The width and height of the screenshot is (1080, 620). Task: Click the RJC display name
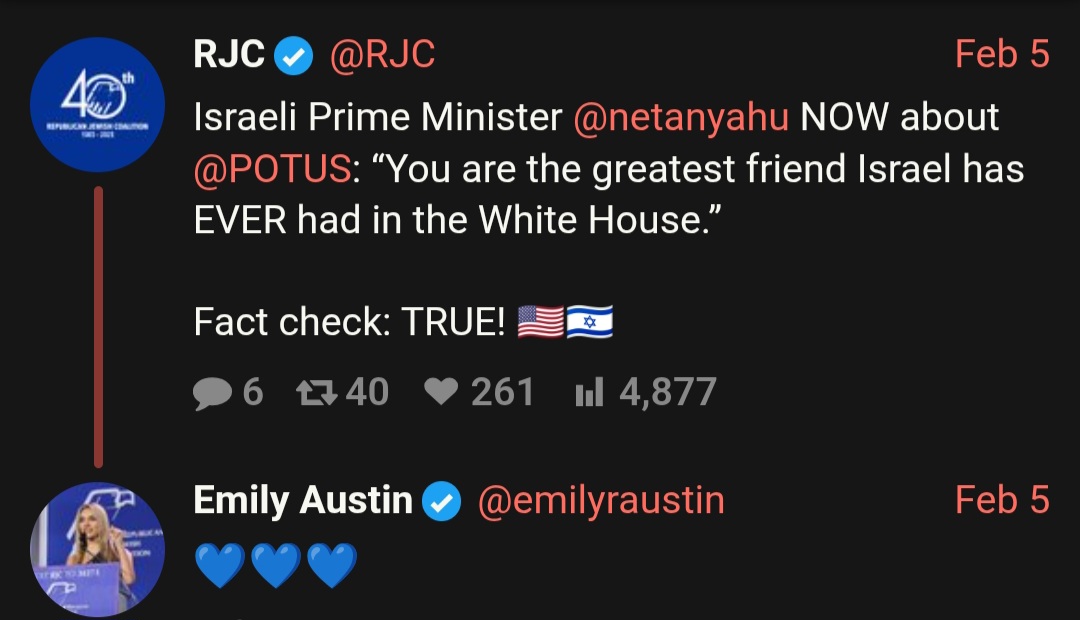click(229, 54)
